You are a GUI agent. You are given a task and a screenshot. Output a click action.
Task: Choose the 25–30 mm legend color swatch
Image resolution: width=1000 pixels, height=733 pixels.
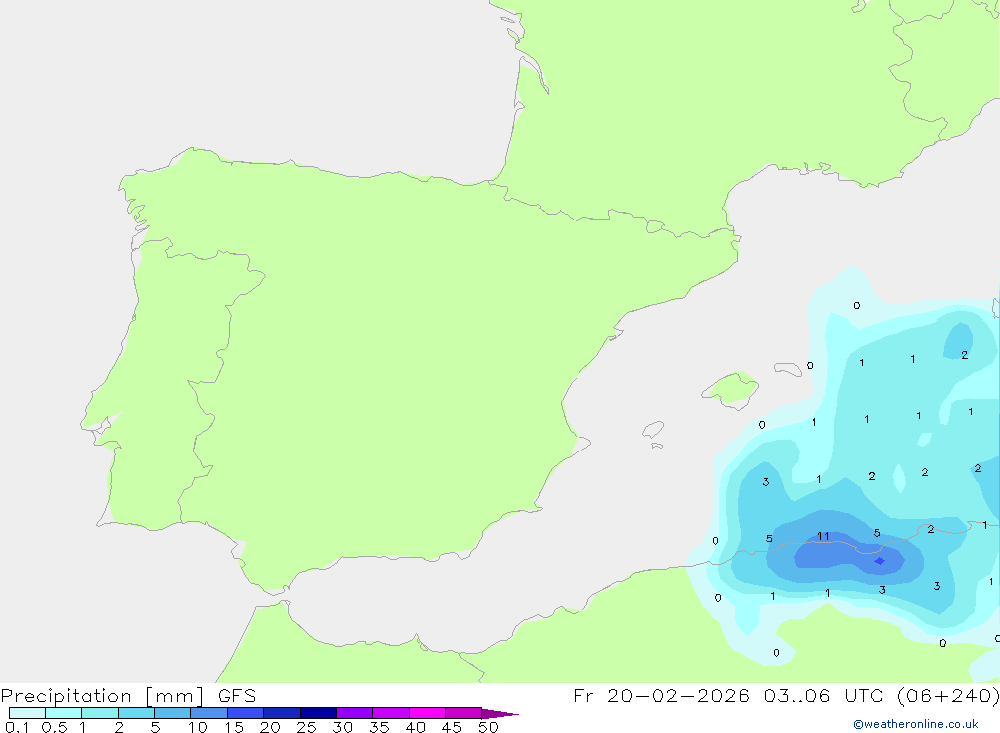point(318,713)
